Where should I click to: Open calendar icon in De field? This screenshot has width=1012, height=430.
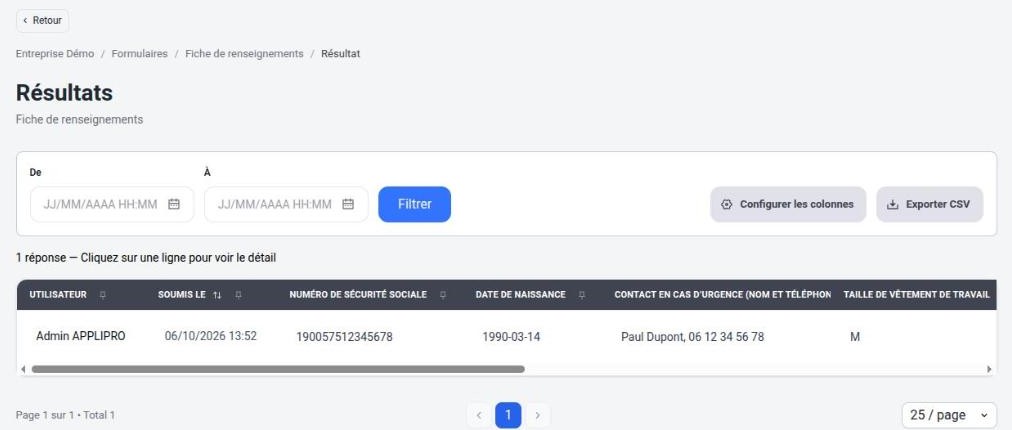tap(174, 204)
